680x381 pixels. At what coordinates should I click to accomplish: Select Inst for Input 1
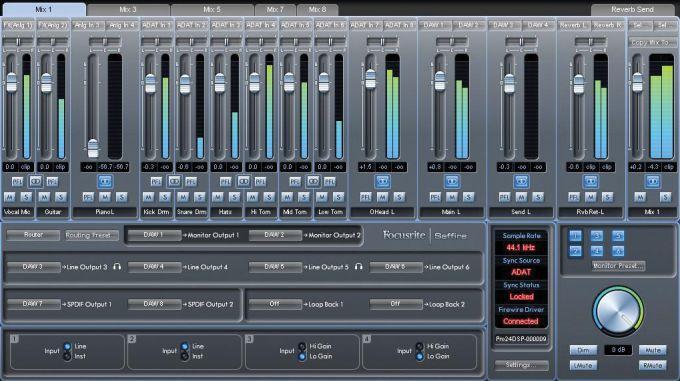67,356
